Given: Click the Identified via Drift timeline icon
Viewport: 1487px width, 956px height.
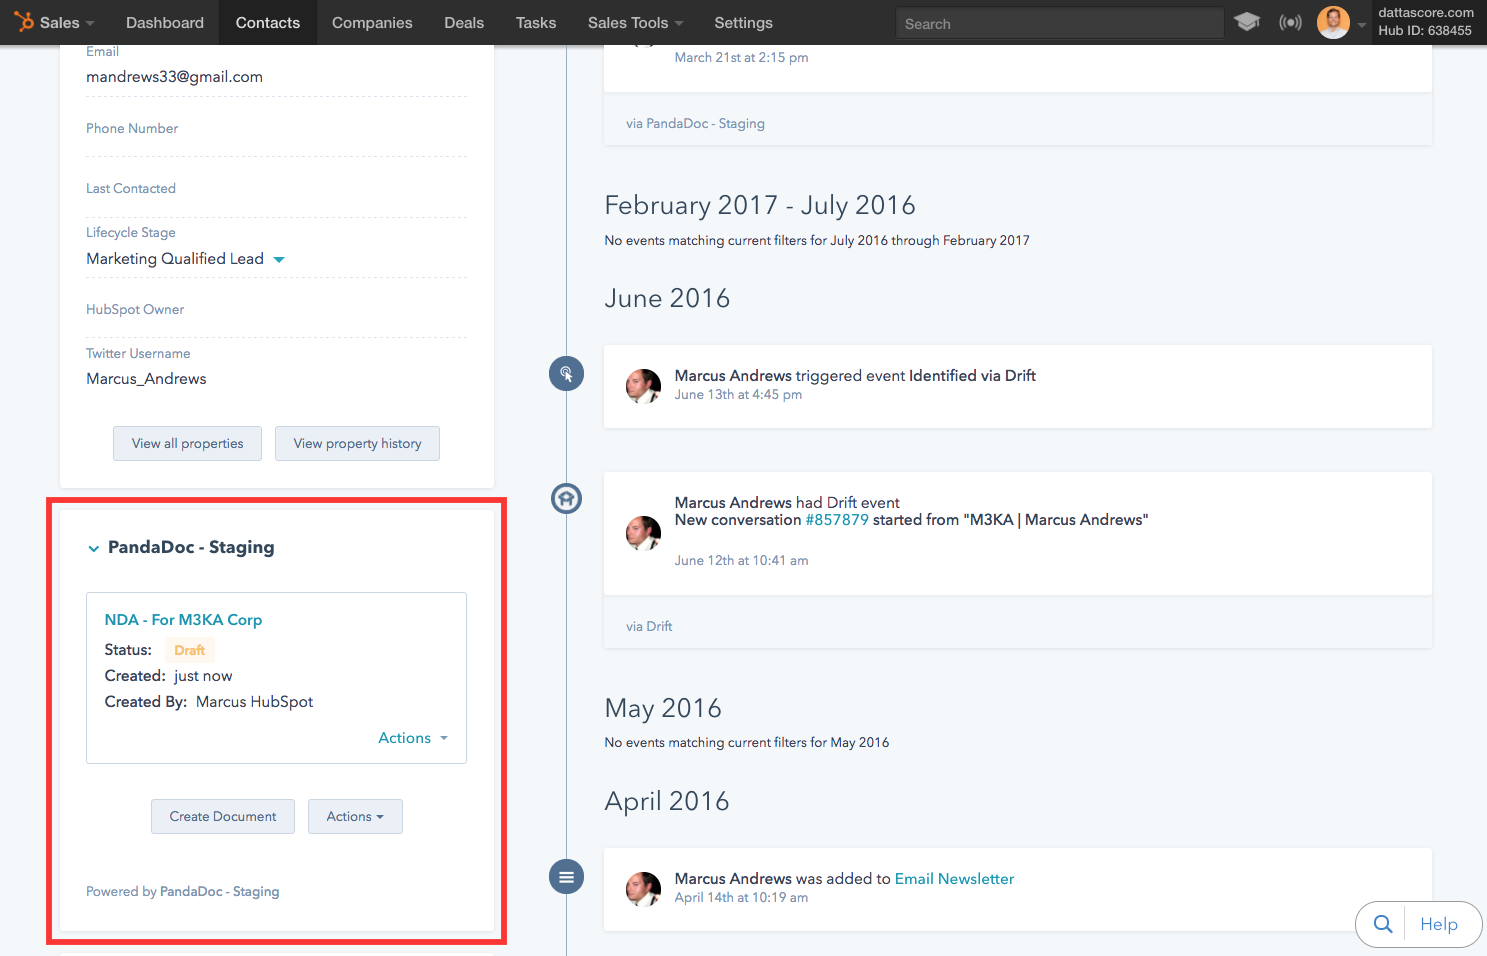Looking at the screenshot, I should 566,374.
